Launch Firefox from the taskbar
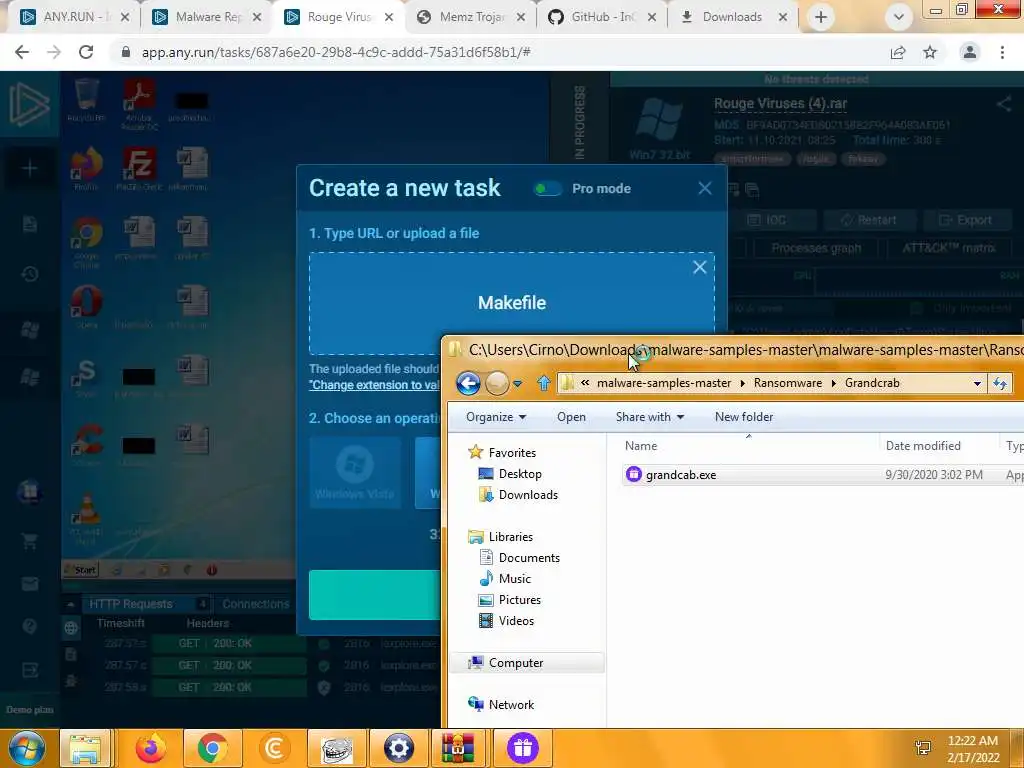 point(151,748)
